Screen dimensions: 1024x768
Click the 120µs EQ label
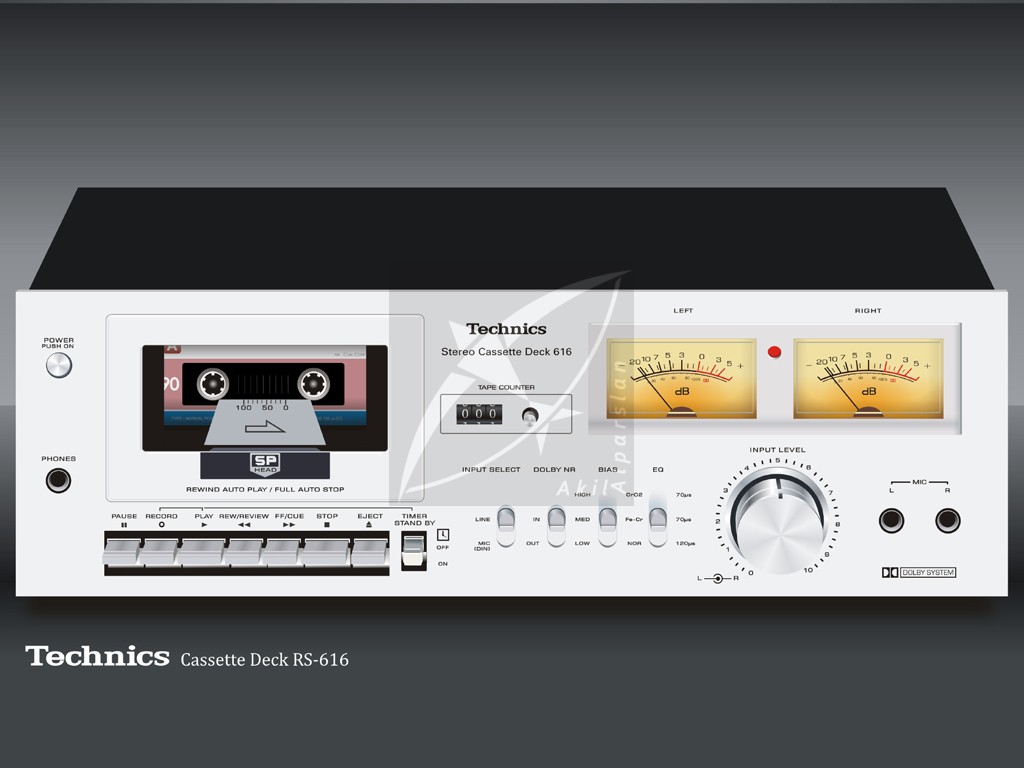pos(685,543)
